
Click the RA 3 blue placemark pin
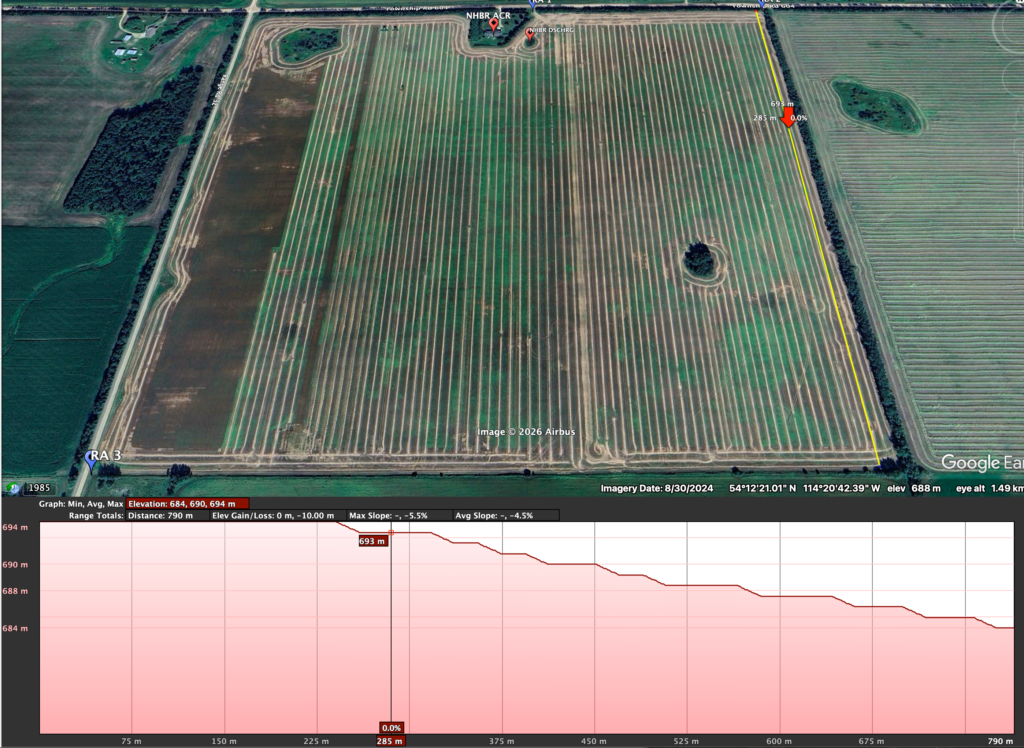click(x=92, y=460)
